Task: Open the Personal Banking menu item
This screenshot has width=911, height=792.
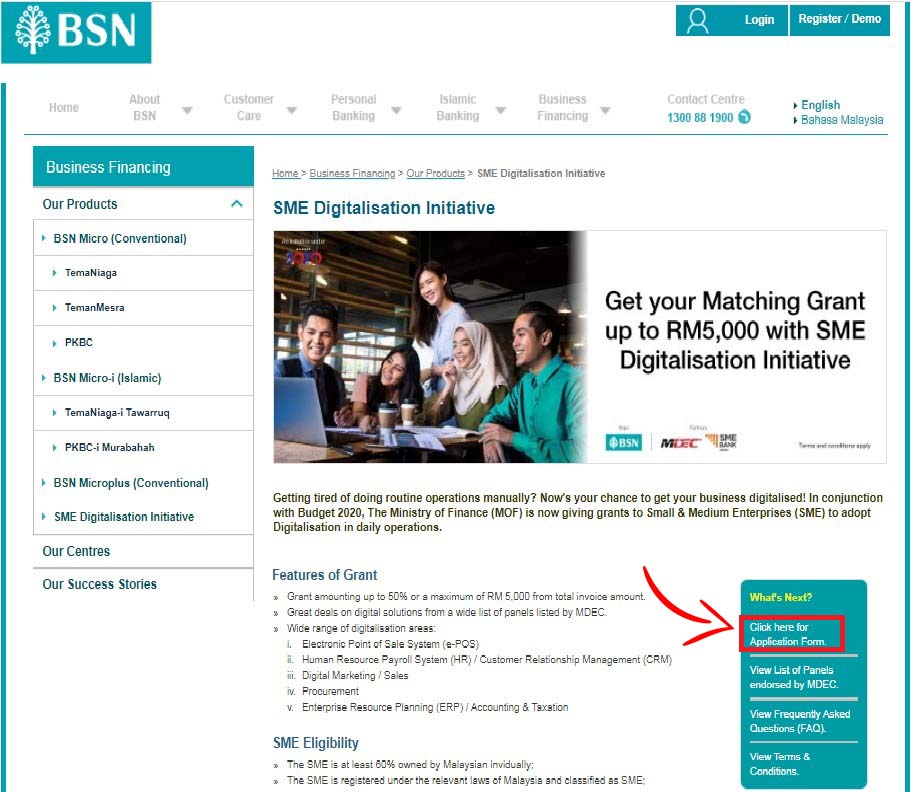Action: click(x=353, y=107)
